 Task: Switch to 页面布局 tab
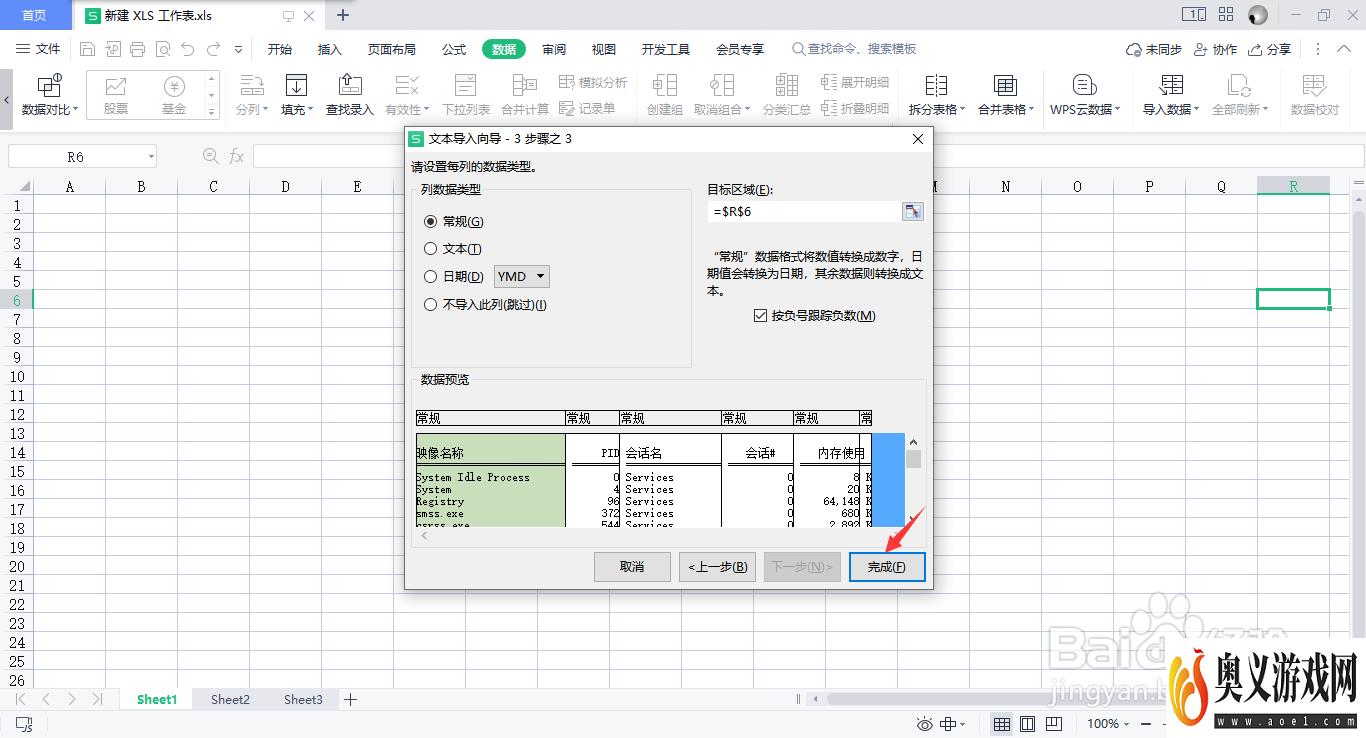point(392,49)
